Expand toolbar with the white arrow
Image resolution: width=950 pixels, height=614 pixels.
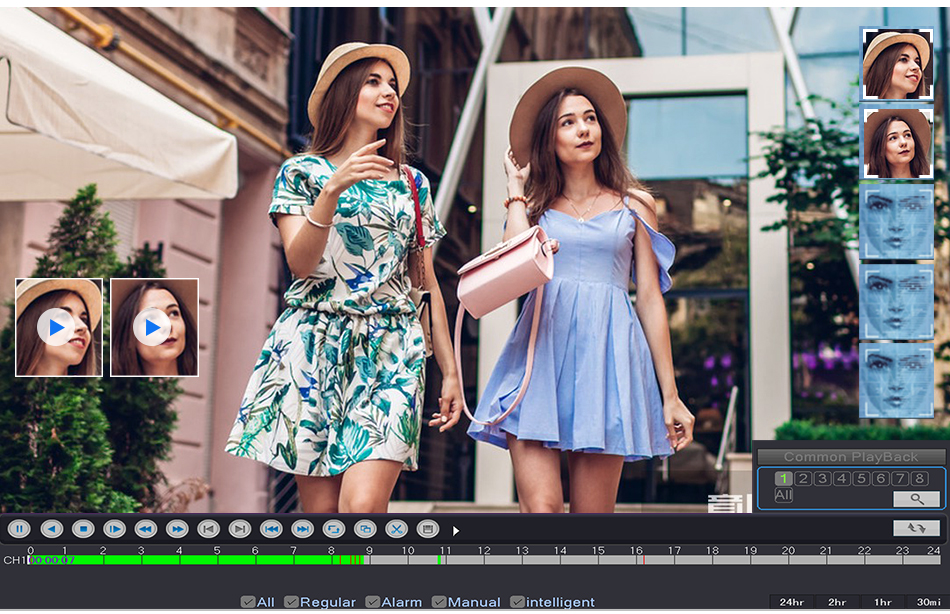[456, 530]
